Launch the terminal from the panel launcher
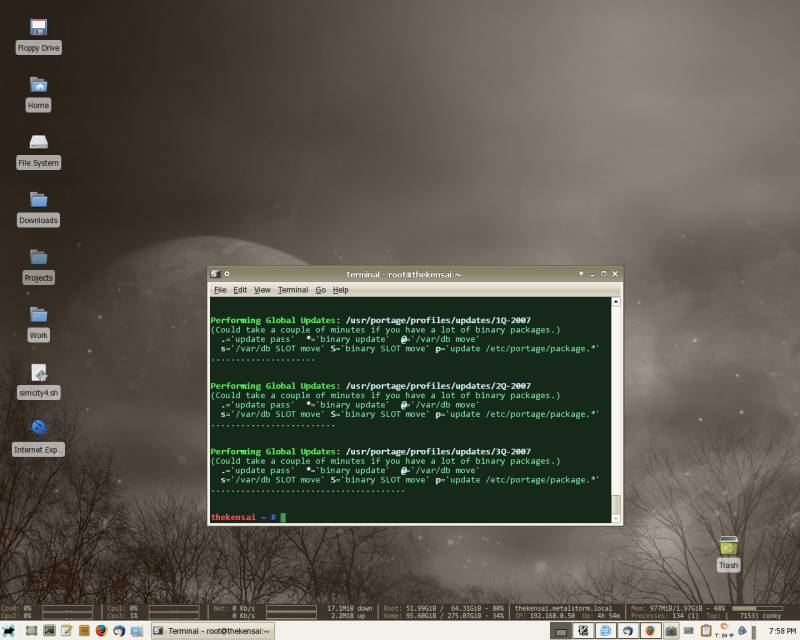Viewport: 800px width, 640px height. 49,631
